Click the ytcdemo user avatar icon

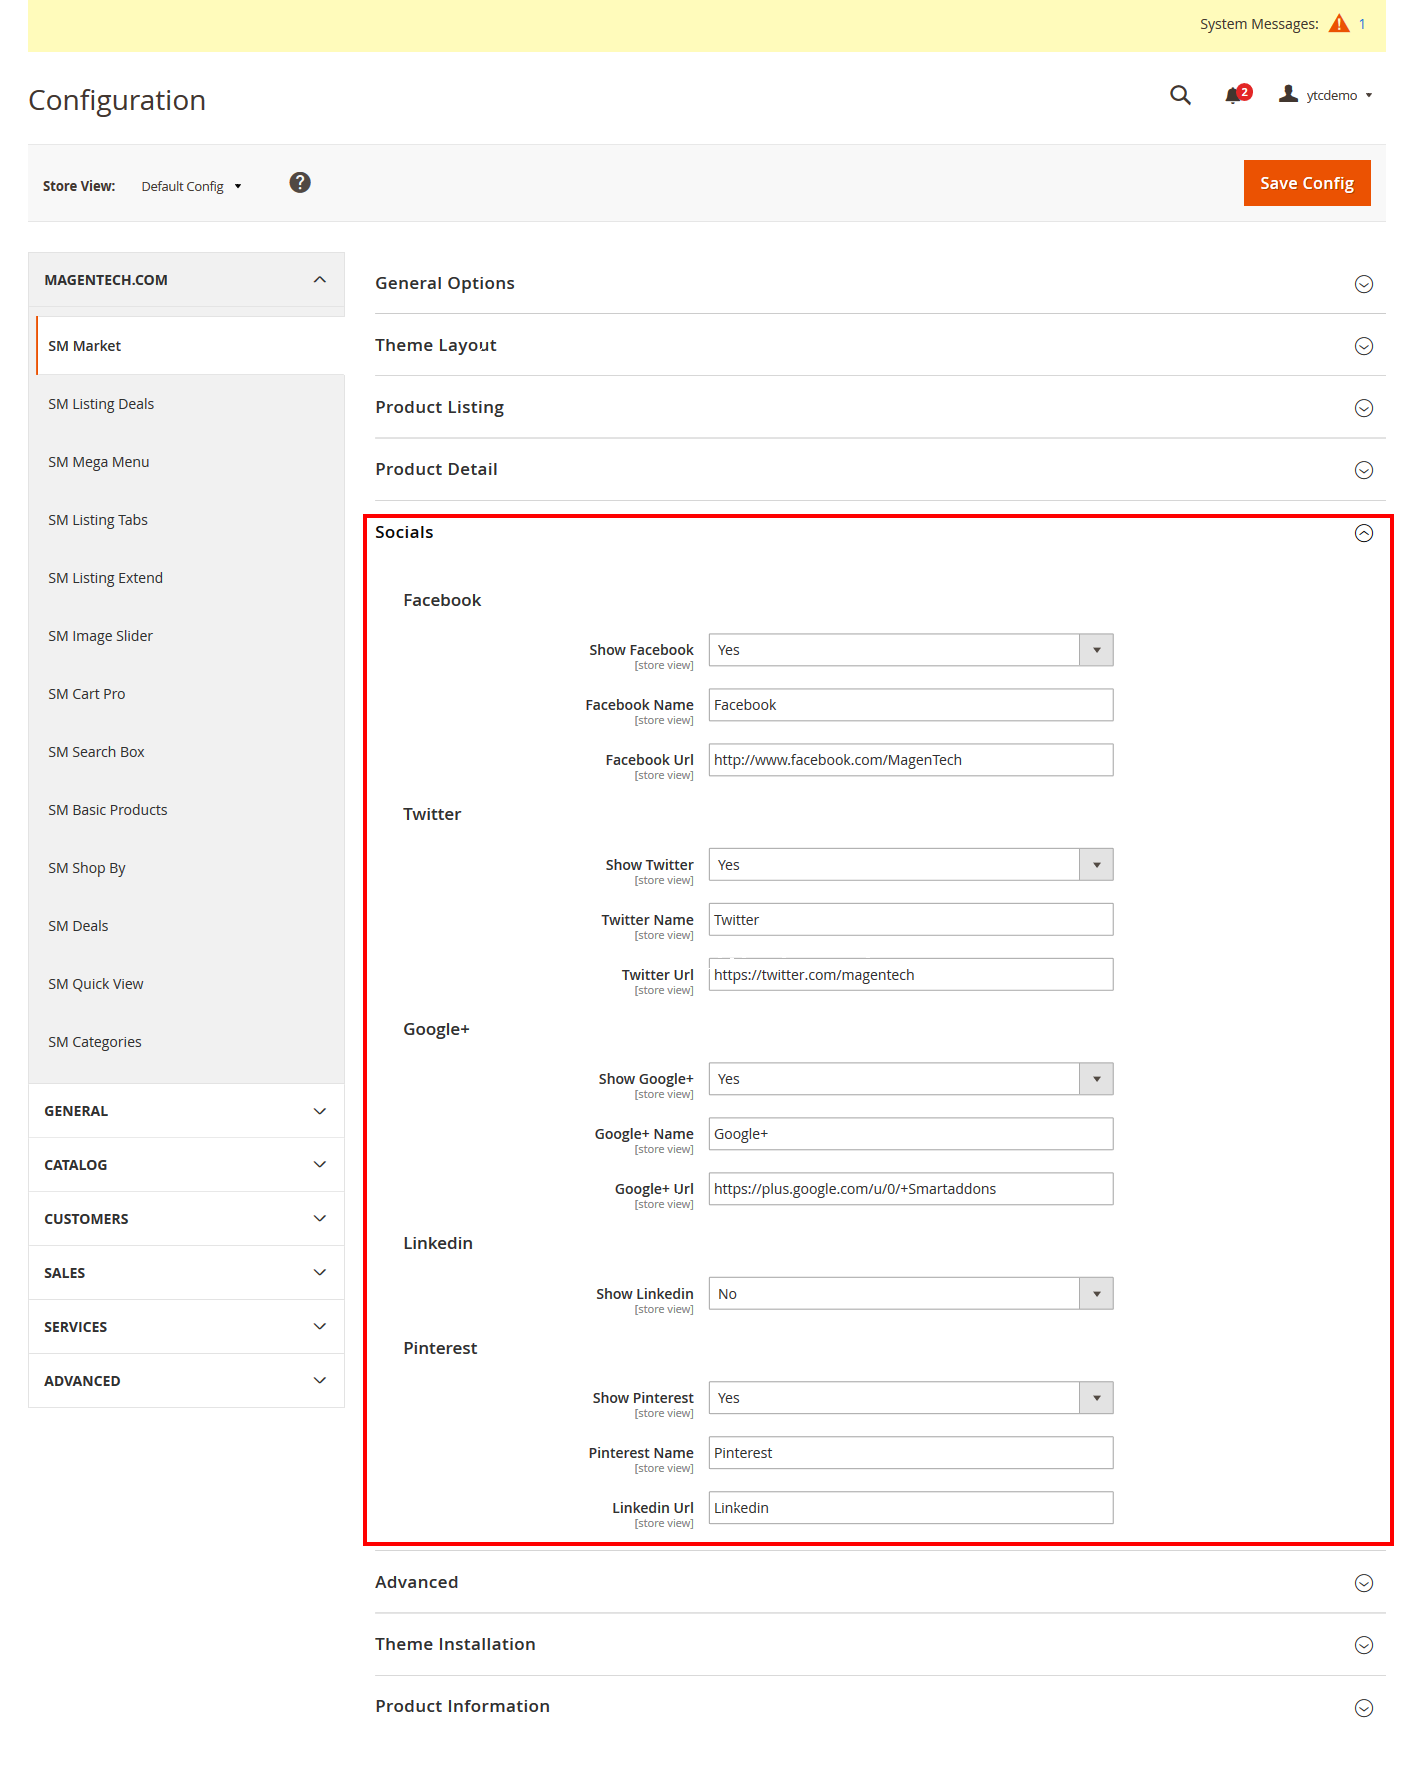click(1289, 94)
